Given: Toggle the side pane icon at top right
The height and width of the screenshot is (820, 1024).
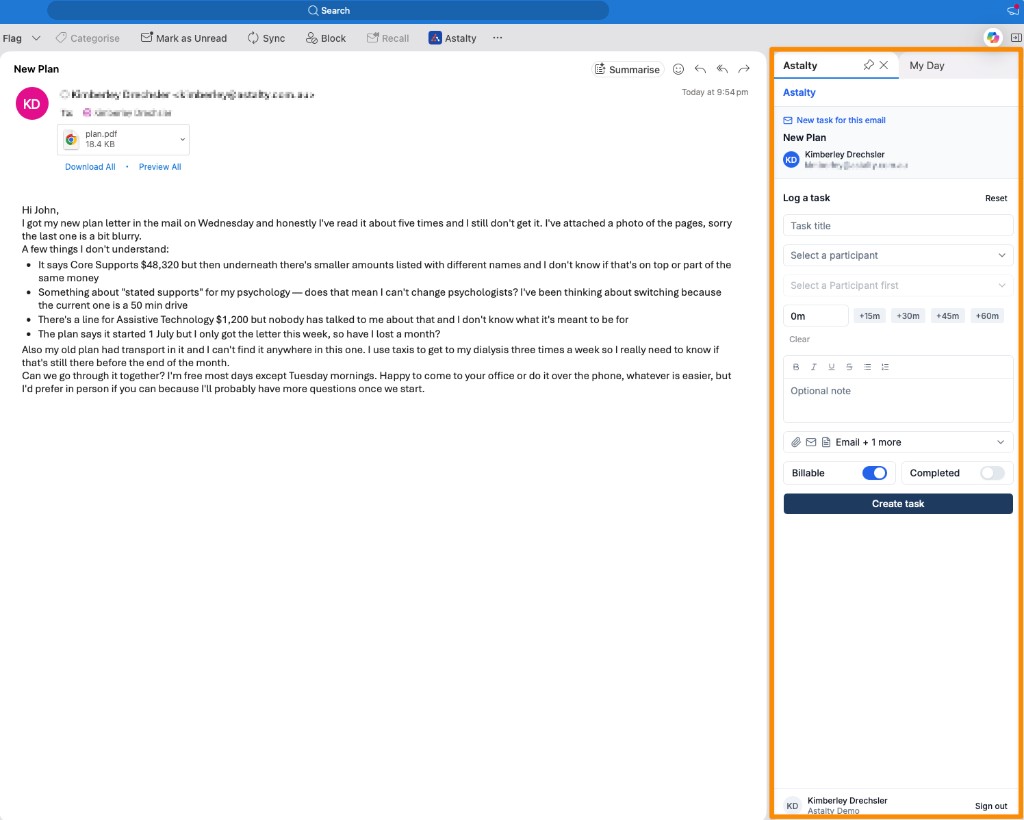Looking at the screenshot, I should pos(1016,38).
